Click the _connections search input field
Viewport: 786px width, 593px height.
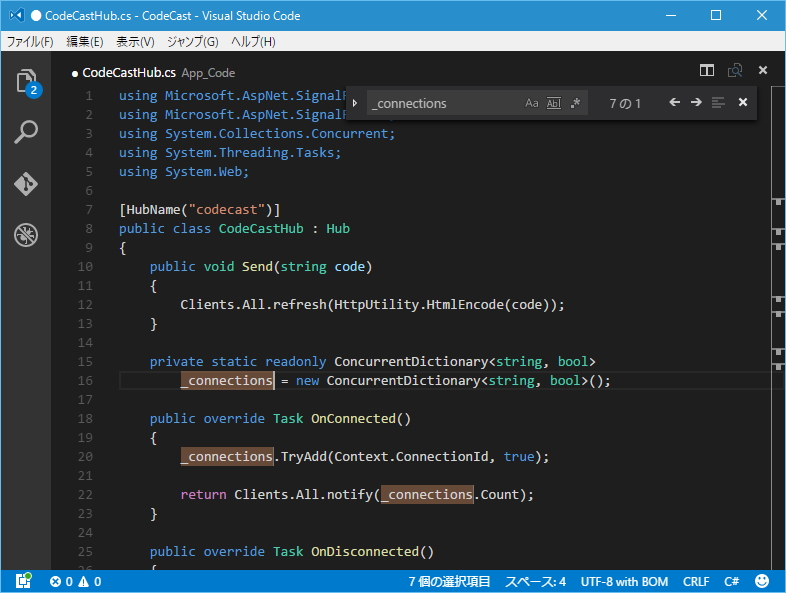444,103
